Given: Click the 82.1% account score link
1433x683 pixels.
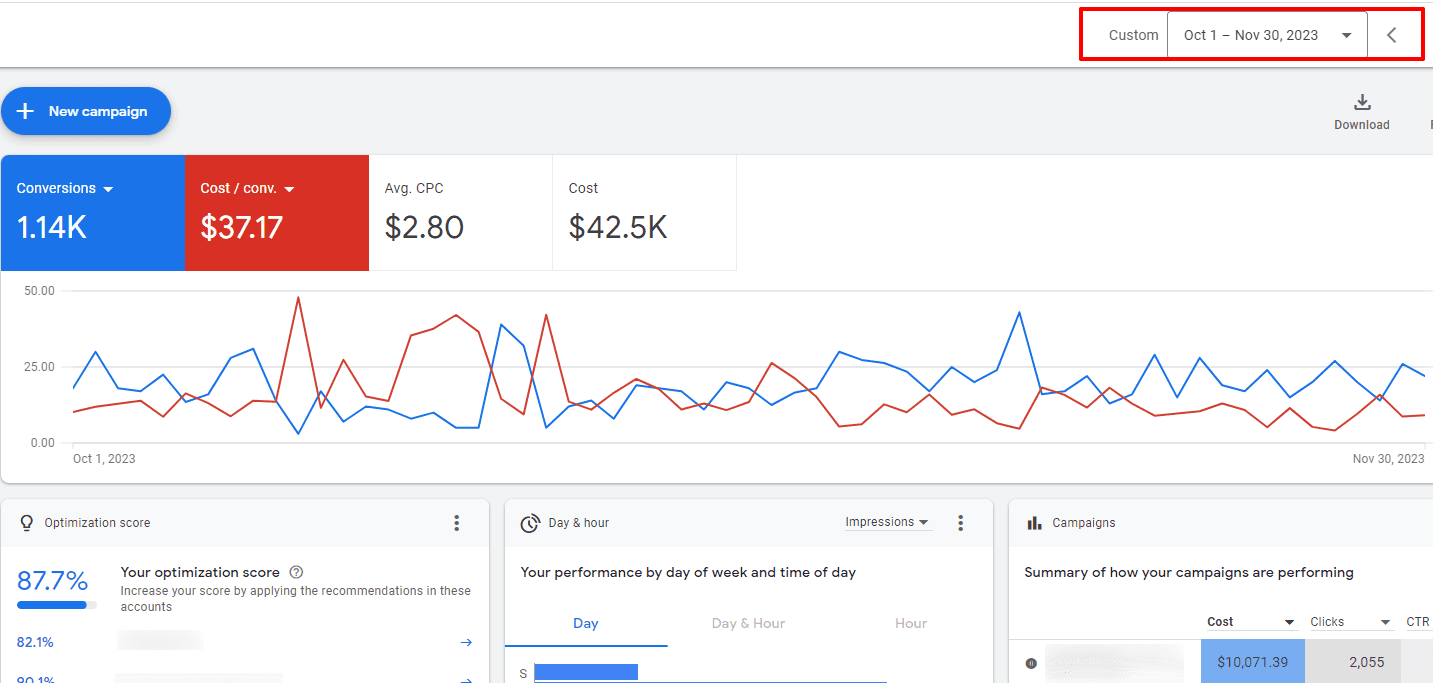Looking at the screenshot, I should click(35, 643).
